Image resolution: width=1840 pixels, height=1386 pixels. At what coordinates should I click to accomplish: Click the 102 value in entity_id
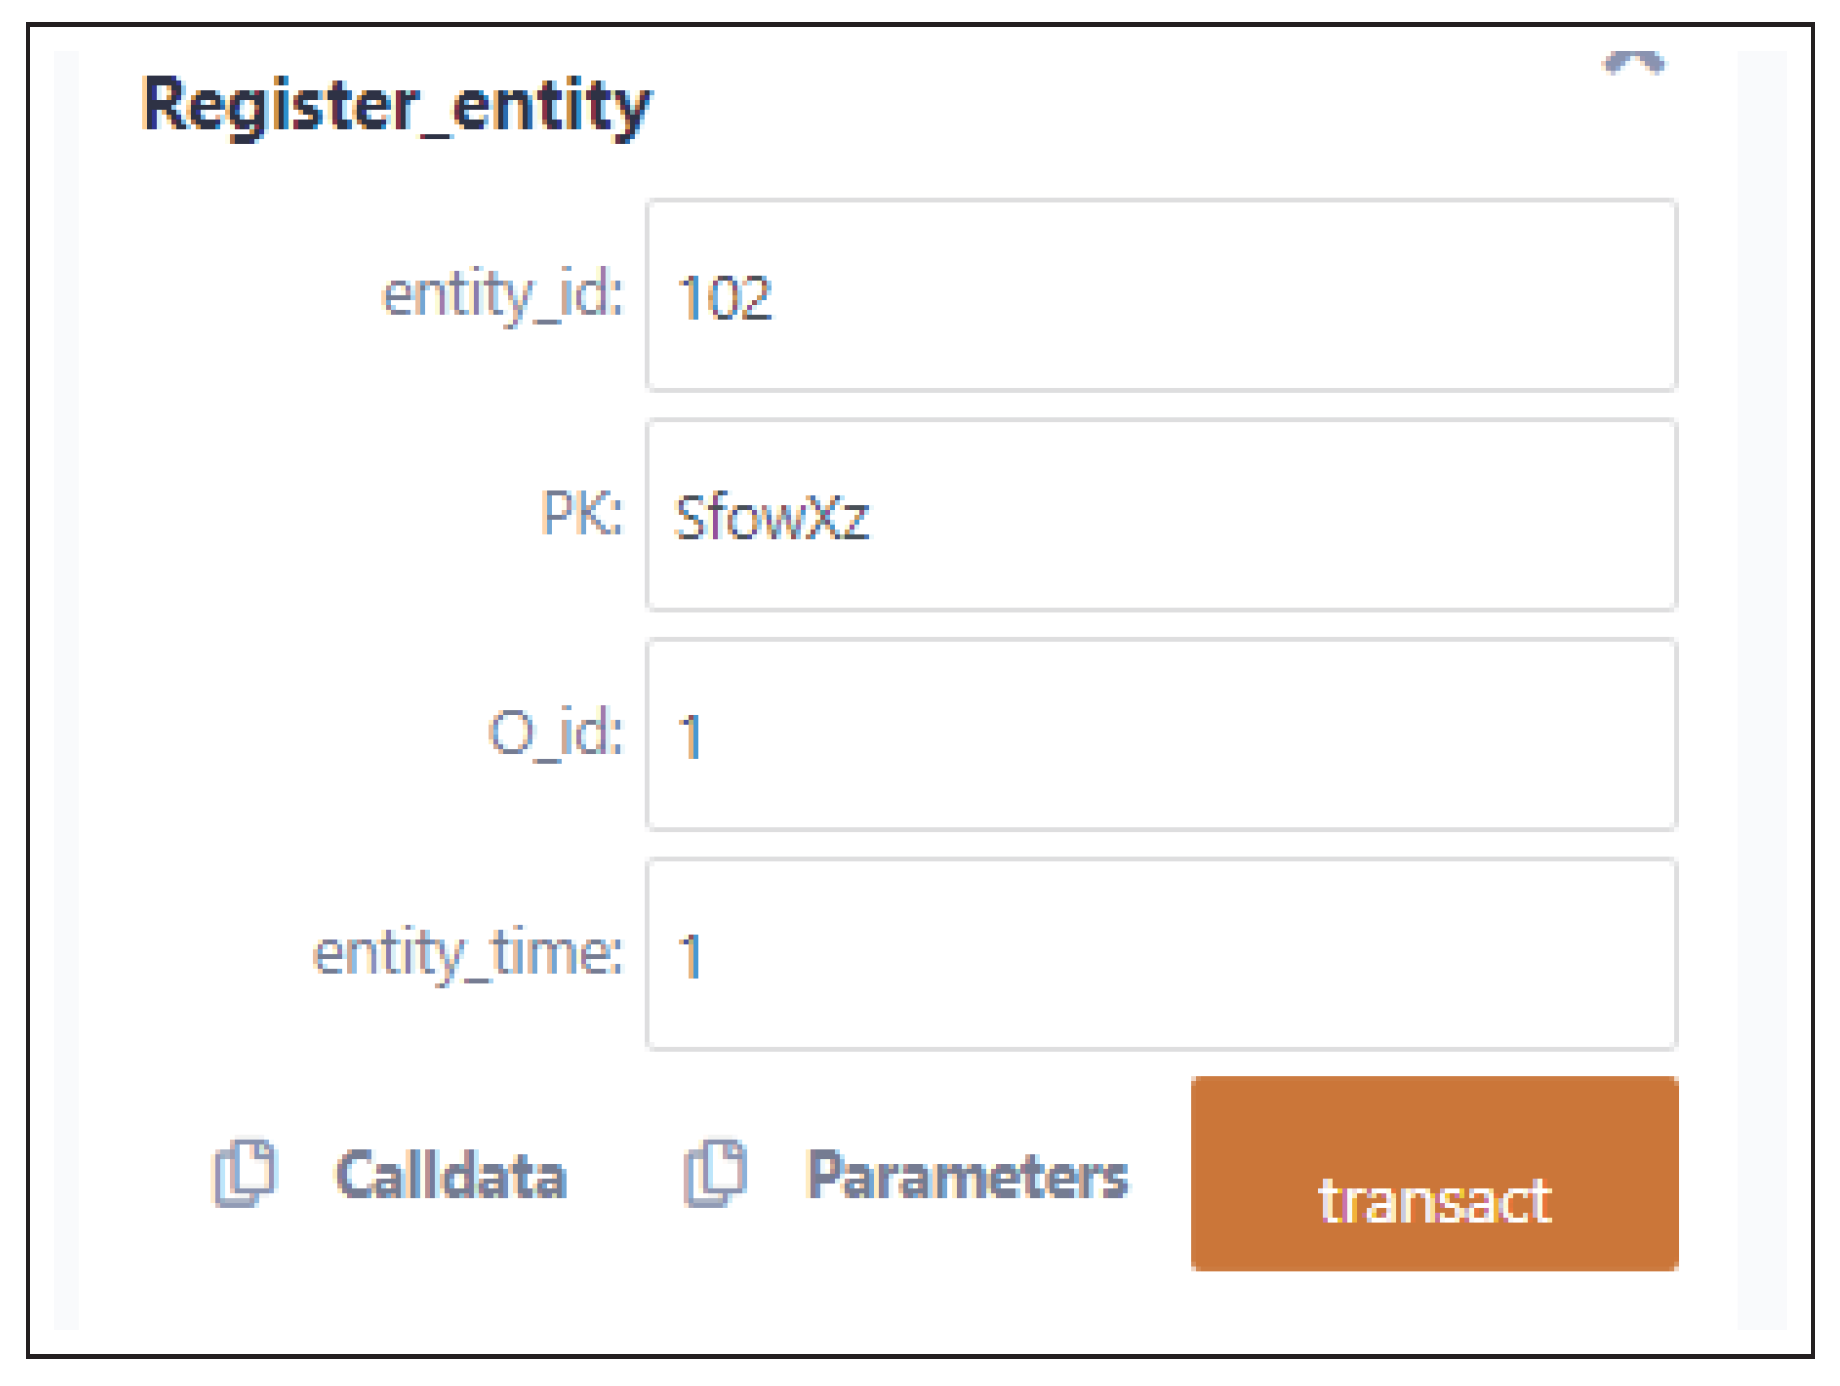[725, 298]
